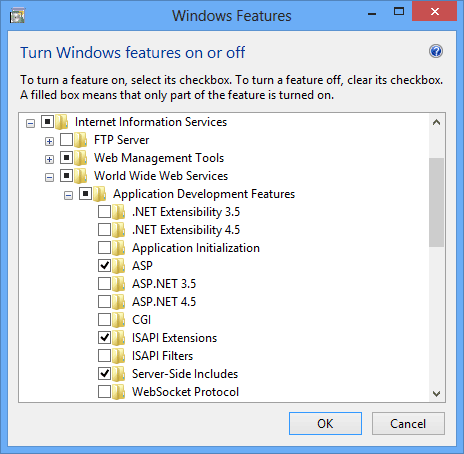Enable the .NET Extensibility 3.5 checkbox
464x454 pixels.
104,212
